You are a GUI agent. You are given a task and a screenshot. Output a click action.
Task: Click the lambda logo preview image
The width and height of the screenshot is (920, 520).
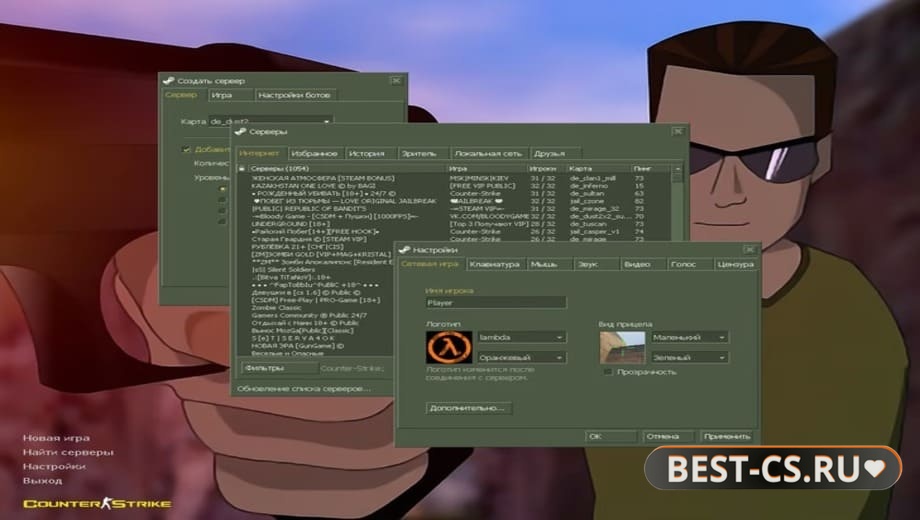click(449, 347)
